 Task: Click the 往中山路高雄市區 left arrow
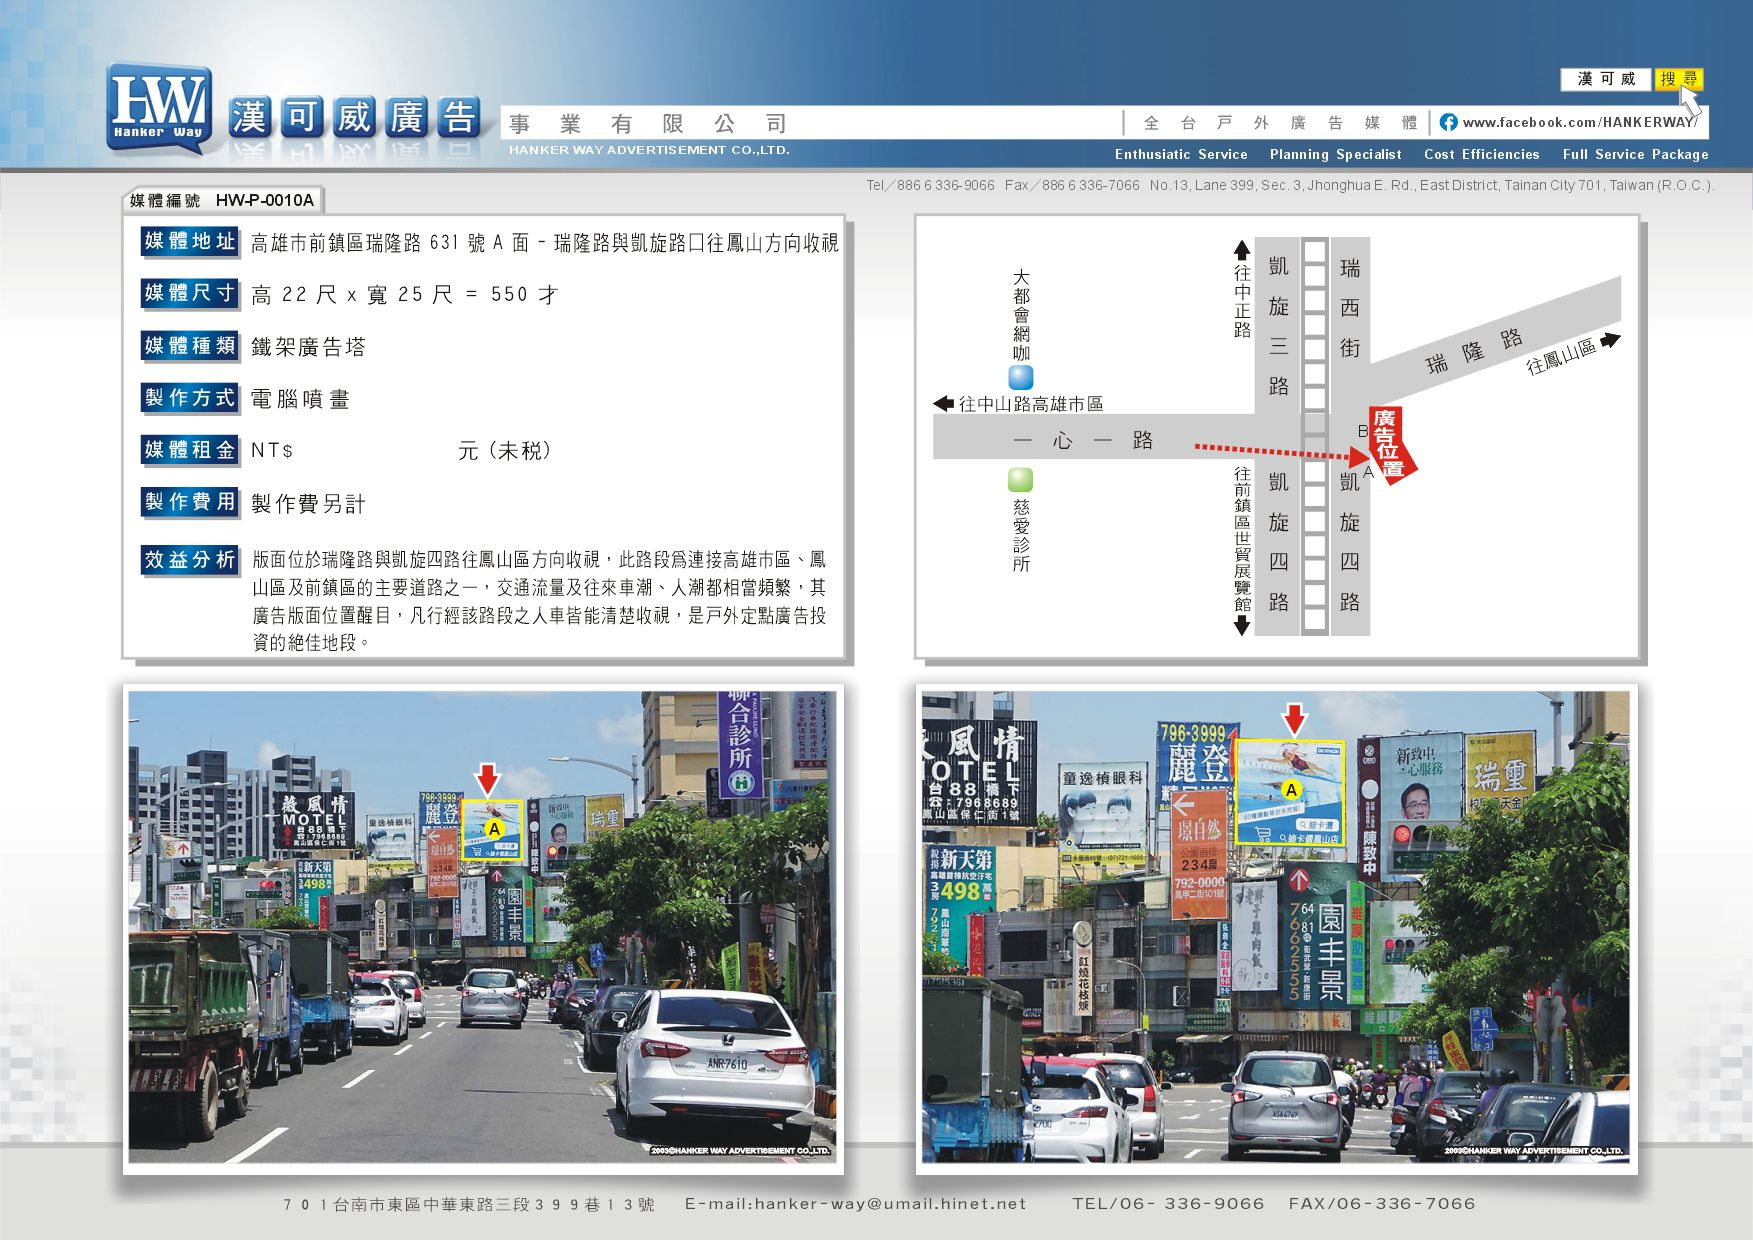click(943, 403)
